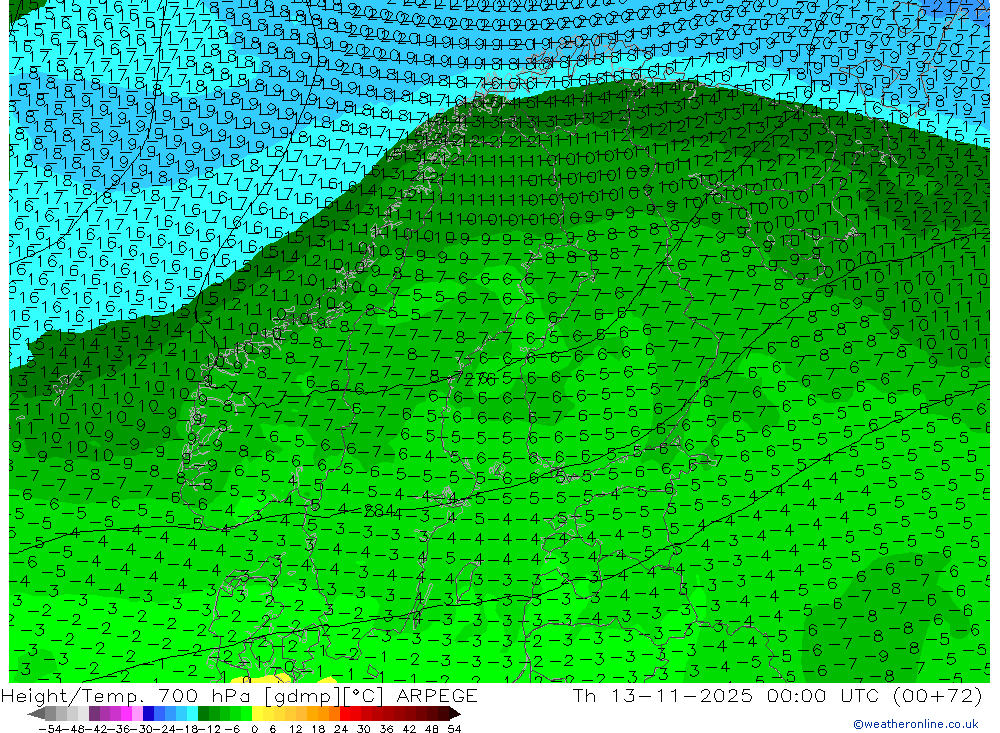Click the '[gdmp]' unit label in the title
1000x733 pixels.
click(304, 697)
